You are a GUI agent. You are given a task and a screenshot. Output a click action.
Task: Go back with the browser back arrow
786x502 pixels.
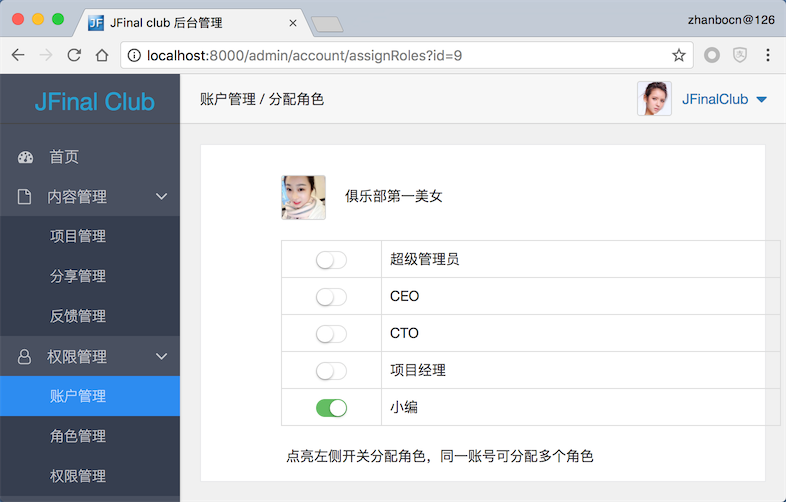tap(18, 55)
